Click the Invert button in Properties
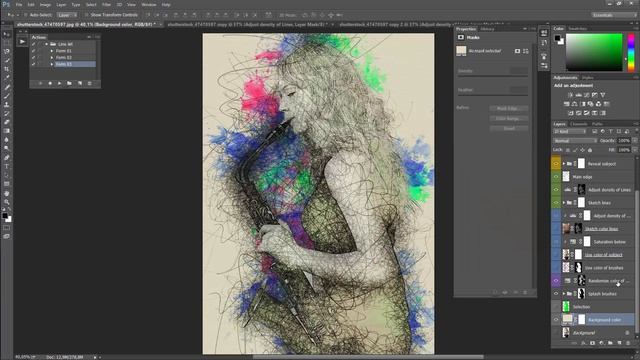This screenshot has height=360, width=640. coord(509,128)
